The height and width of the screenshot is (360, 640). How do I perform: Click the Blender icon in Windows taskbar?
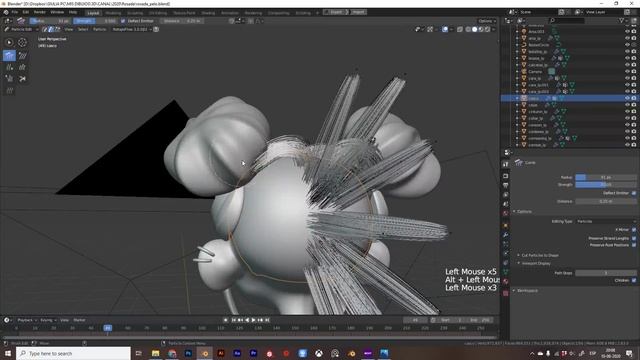click(x=205, y=353)
